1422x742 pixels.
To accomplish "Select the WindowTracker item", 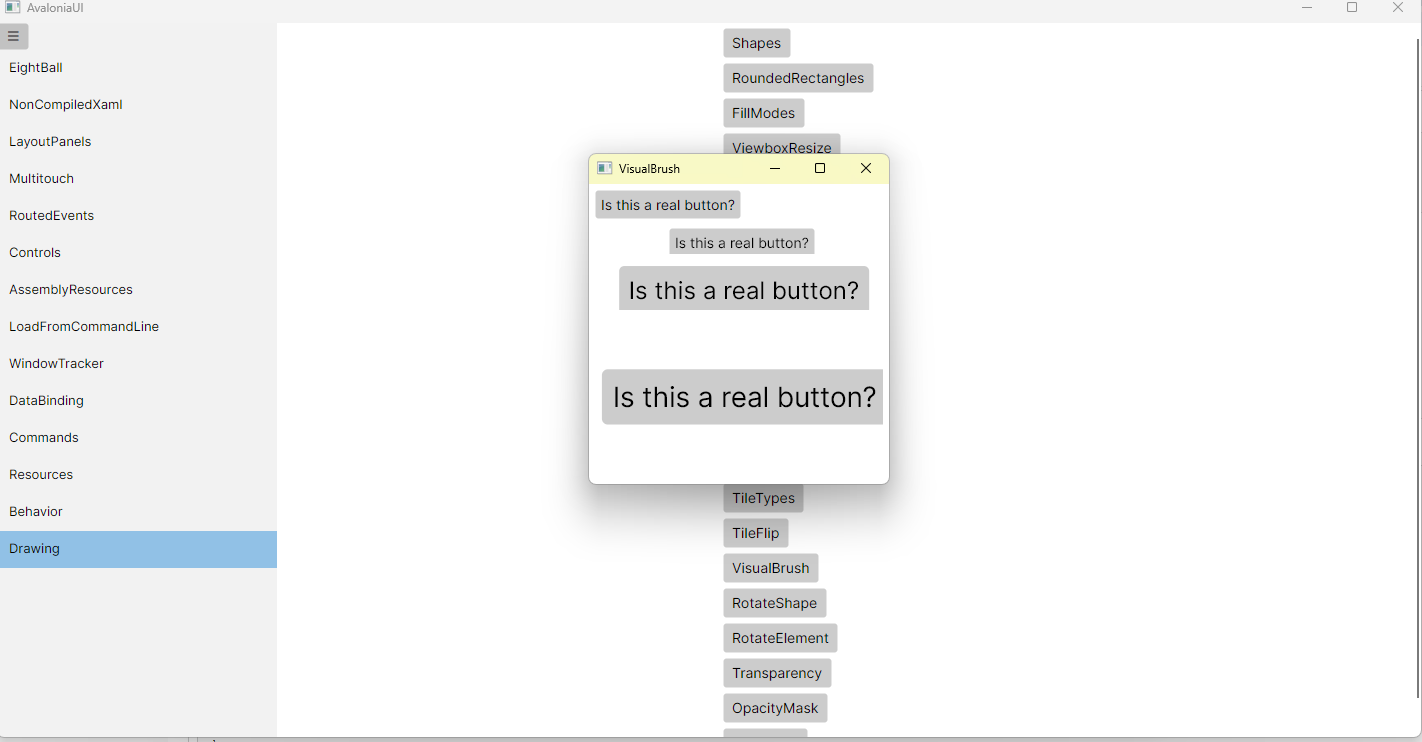I will 138,364.
